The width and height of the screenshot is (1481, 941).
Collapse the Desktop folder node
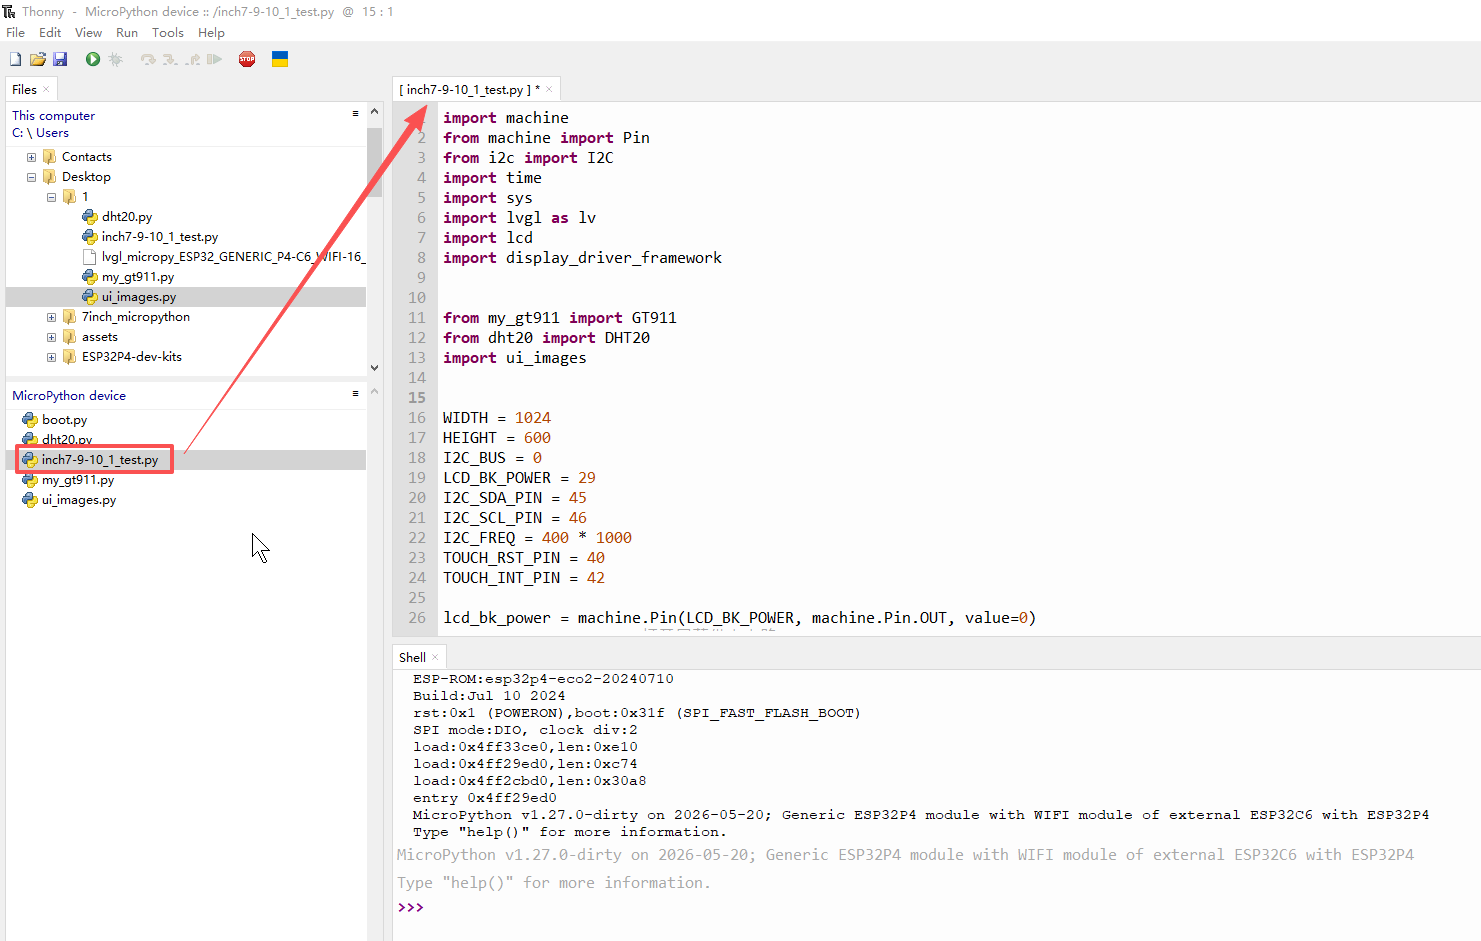point(31,177)
